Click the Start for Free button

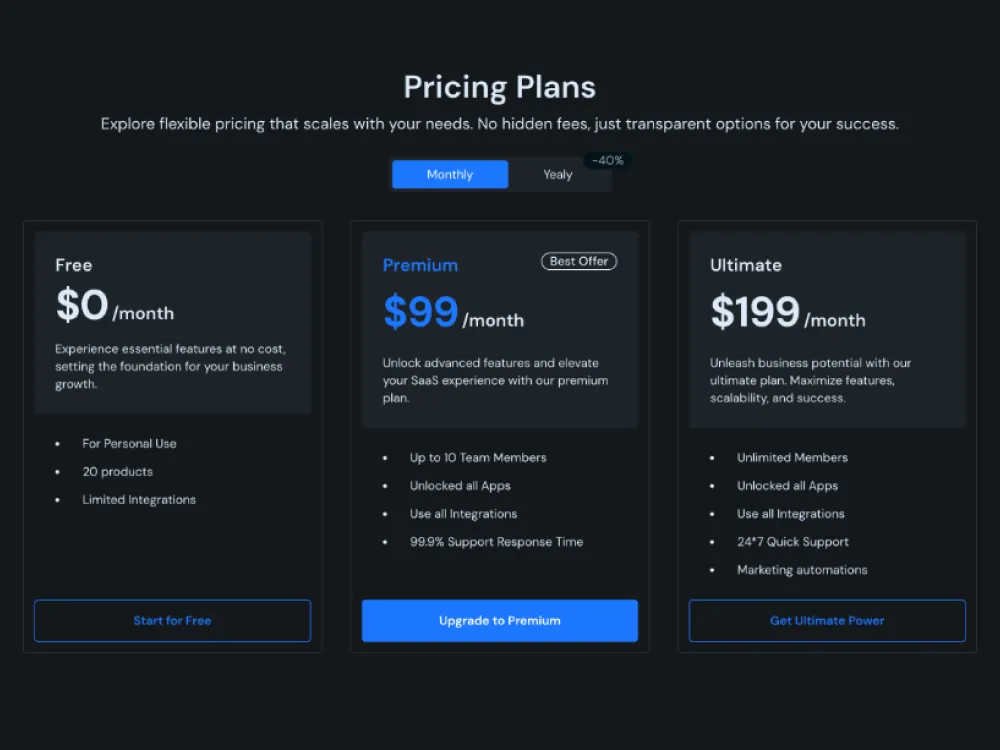172,620
